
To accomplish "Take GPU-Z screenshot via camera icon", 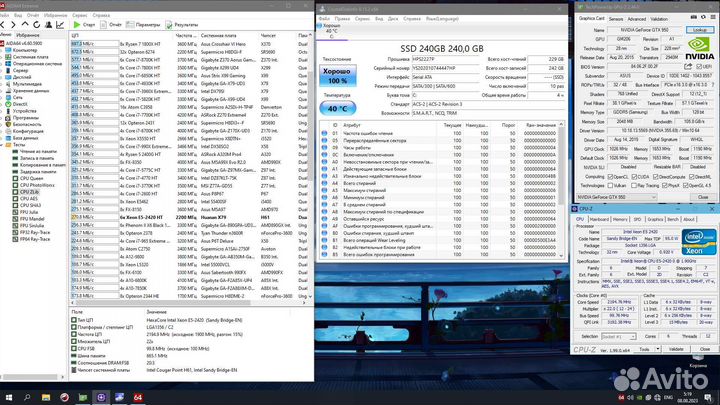I will pos(693,17).
